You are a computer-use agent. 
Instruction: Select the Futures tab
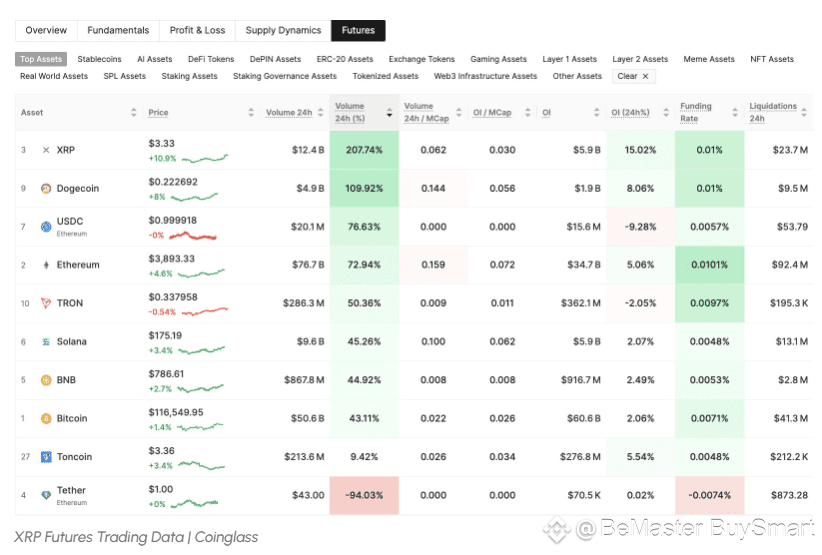[x=359, y=30]
